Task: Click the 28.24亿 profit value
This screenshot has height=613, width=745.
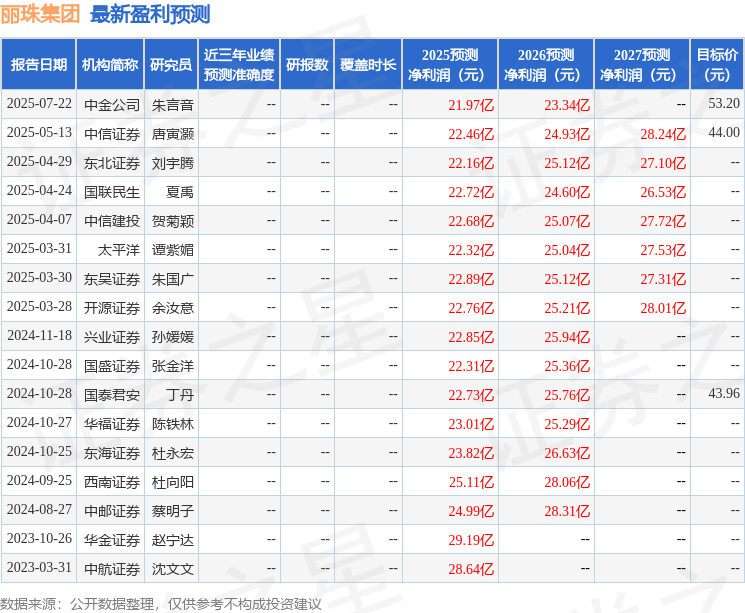Action: (663, 134)
